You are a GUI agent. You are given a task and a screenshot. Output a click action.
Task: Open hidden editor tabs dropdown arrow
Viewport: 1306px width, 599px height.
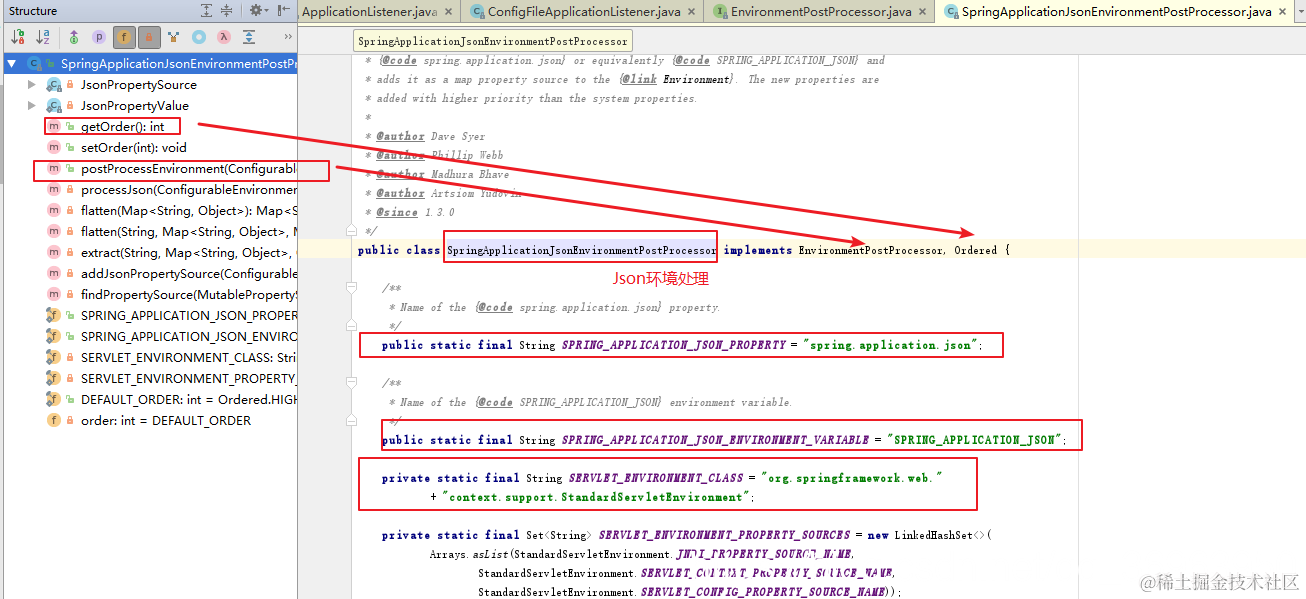pos(1299,12)
